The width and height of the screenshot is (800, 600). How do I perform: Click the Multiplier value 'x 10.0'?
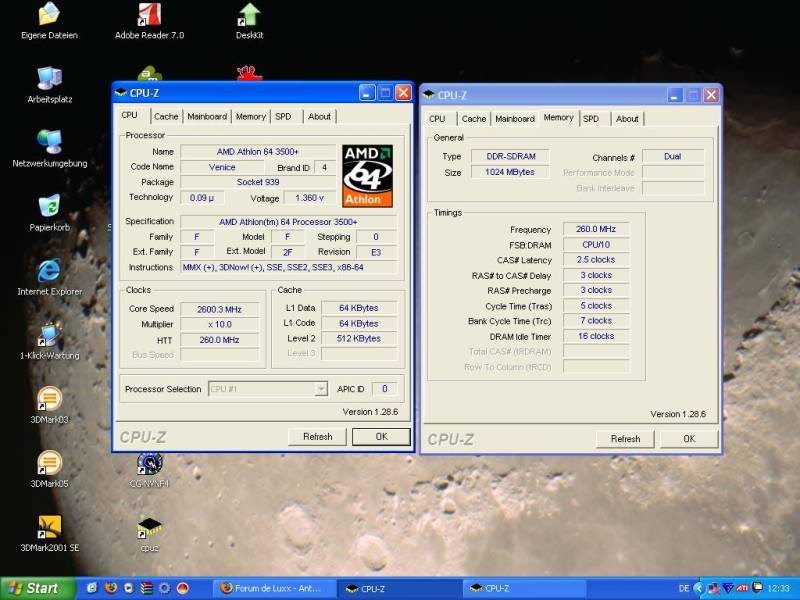(219, 324)
